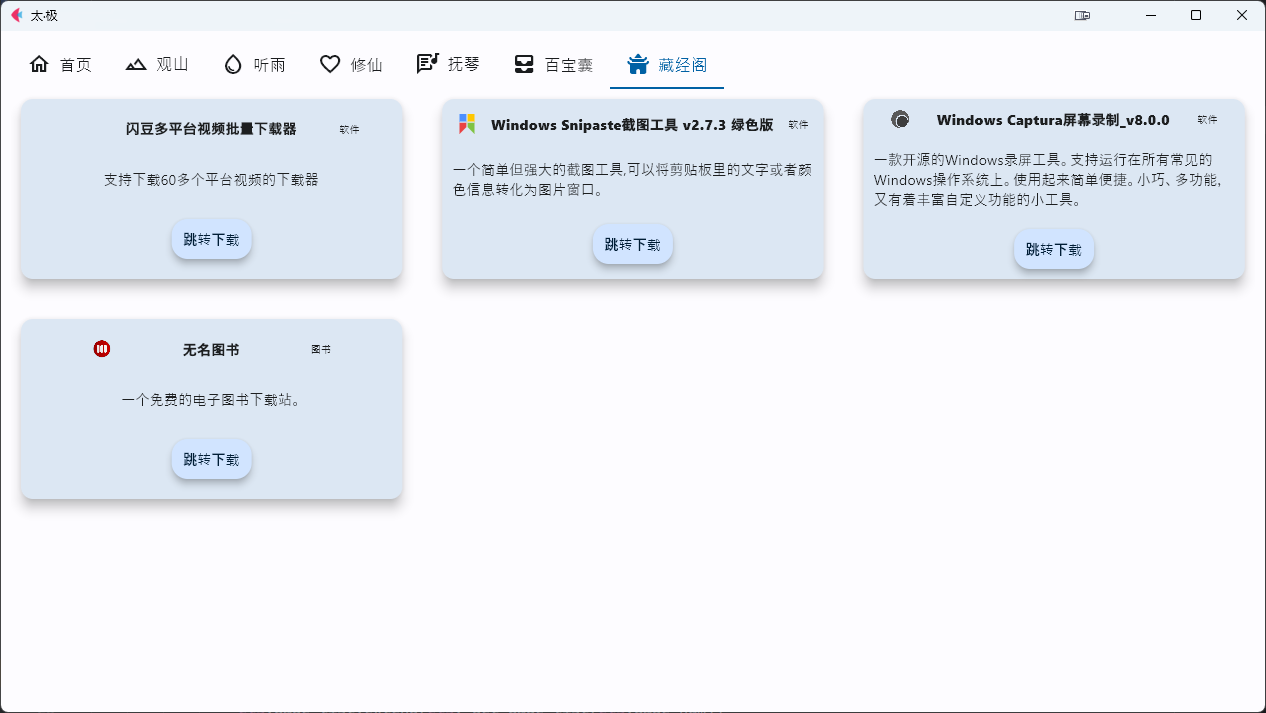
Task: Click the widget icon in the title bar
Action: pyautogui.click(x=1081, y=16)
